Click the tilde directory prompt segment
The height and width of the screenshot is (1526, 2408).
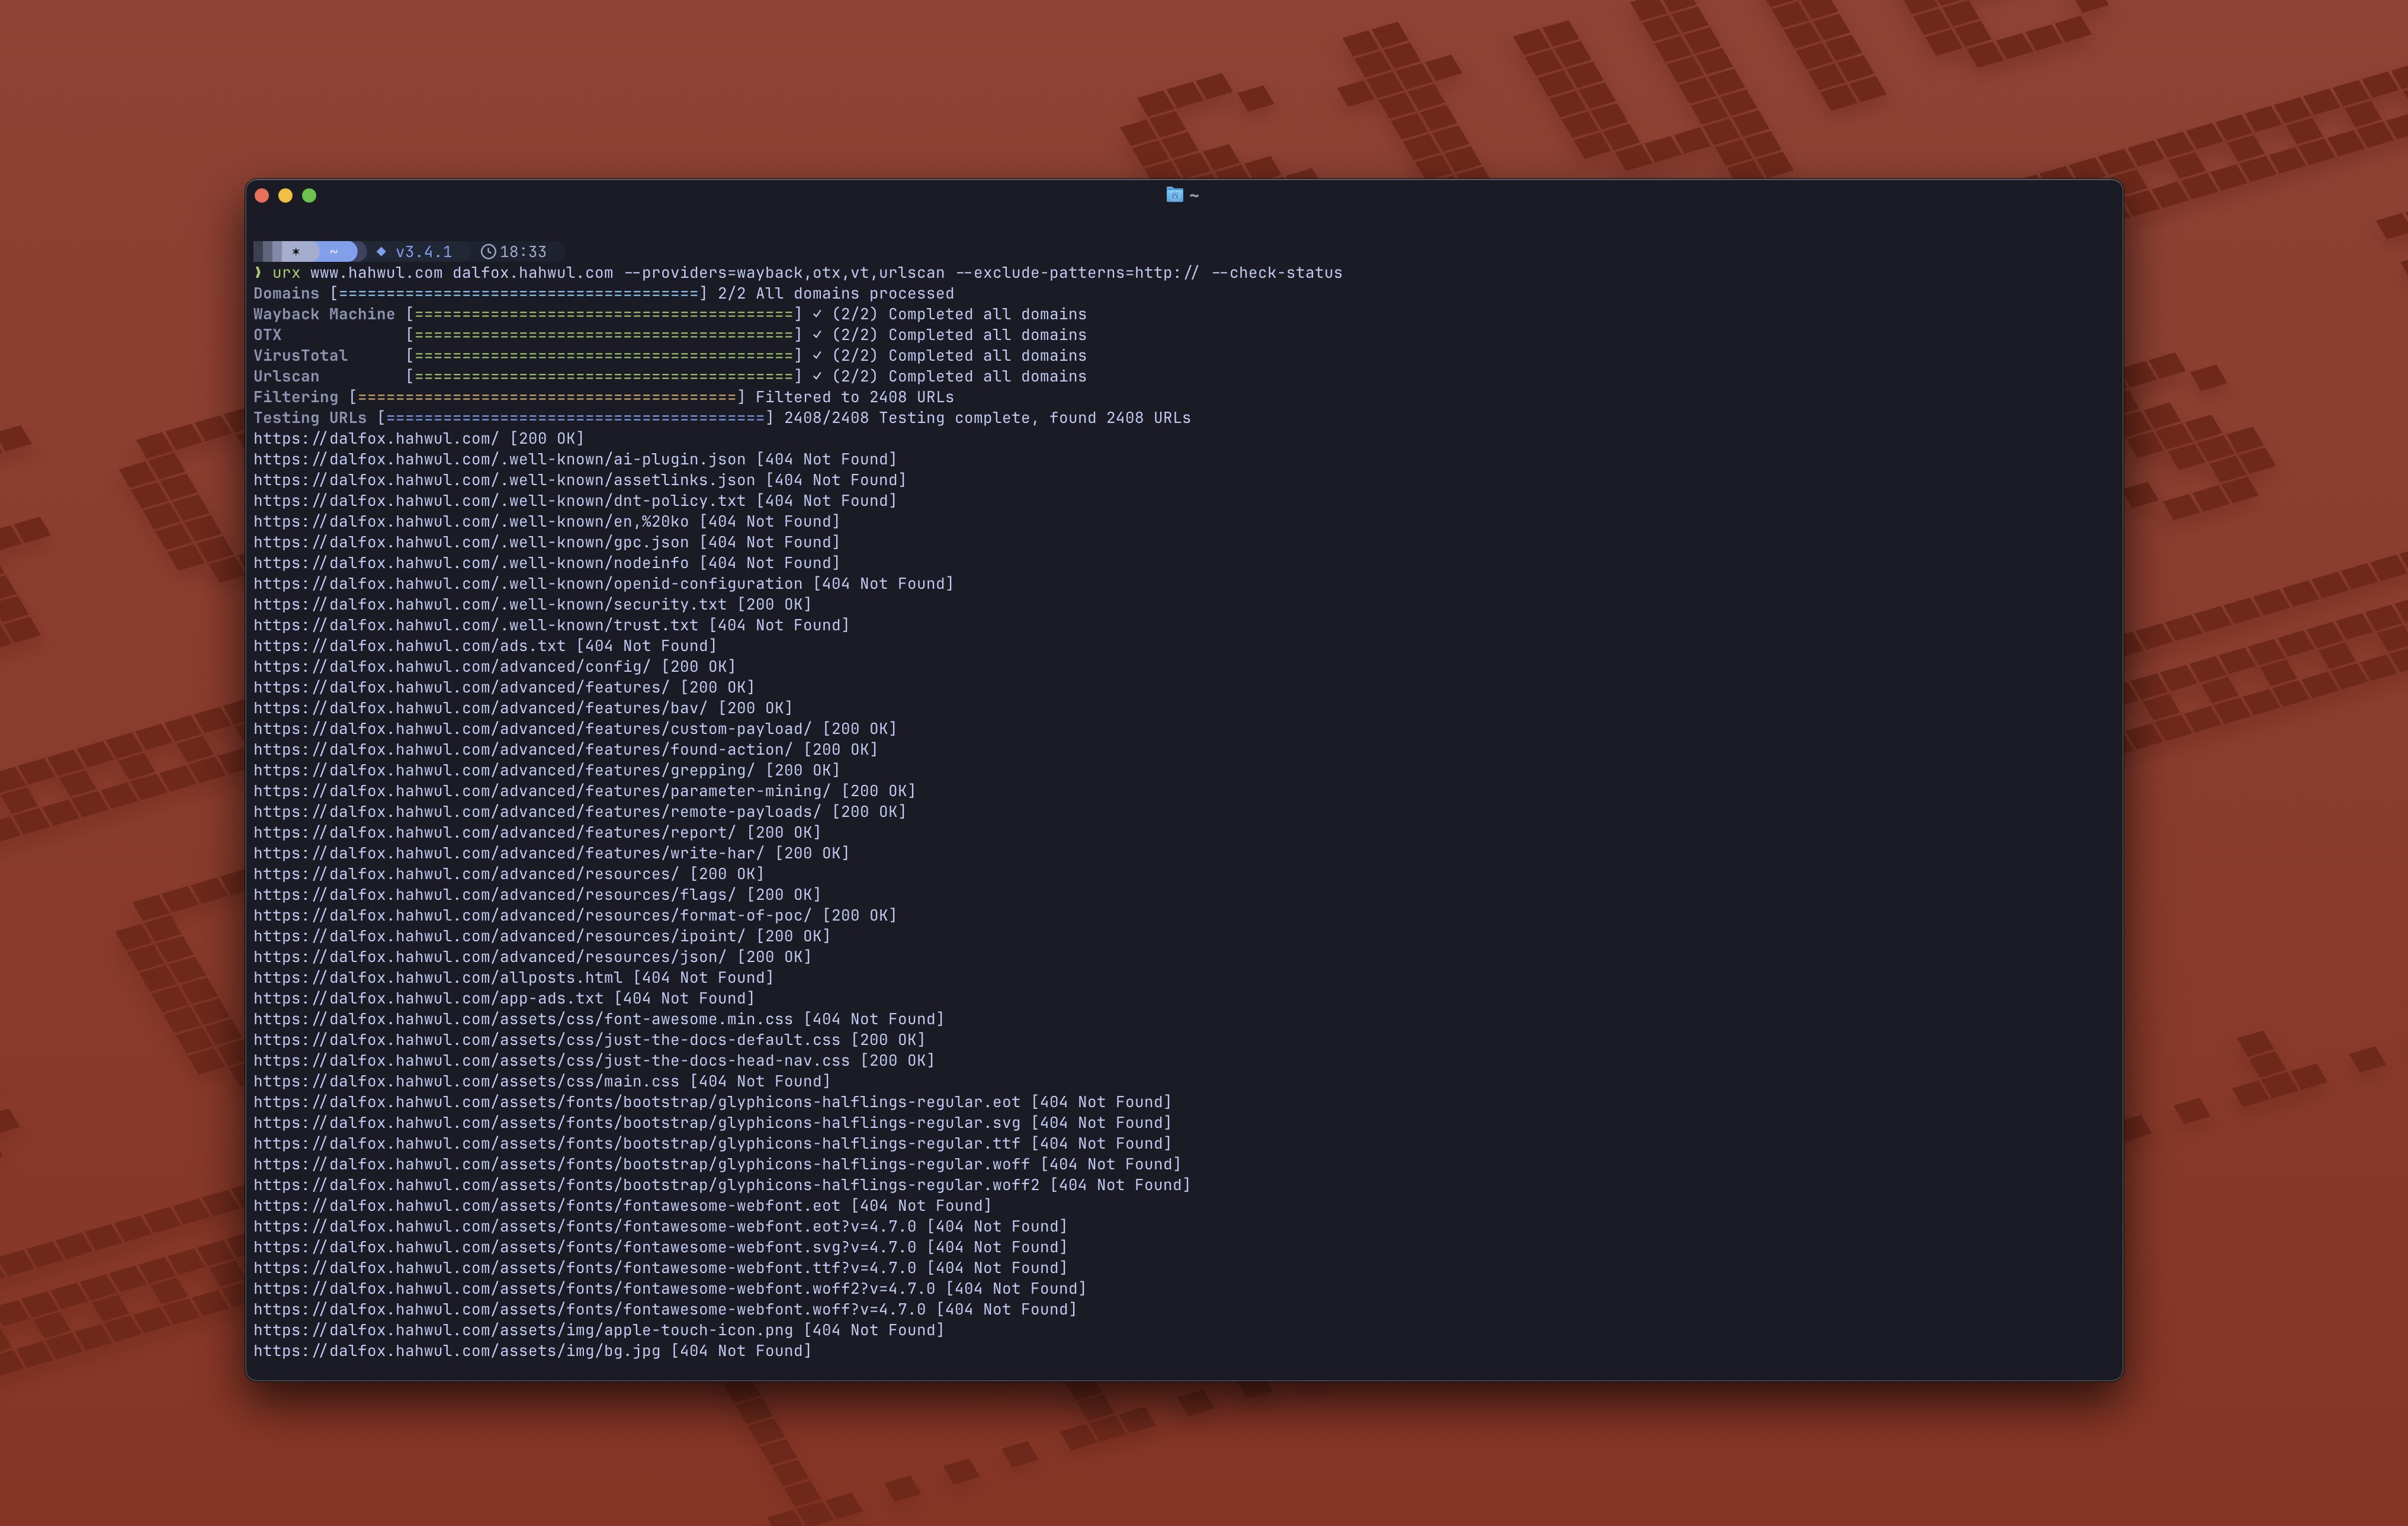(x=334, y=252)
